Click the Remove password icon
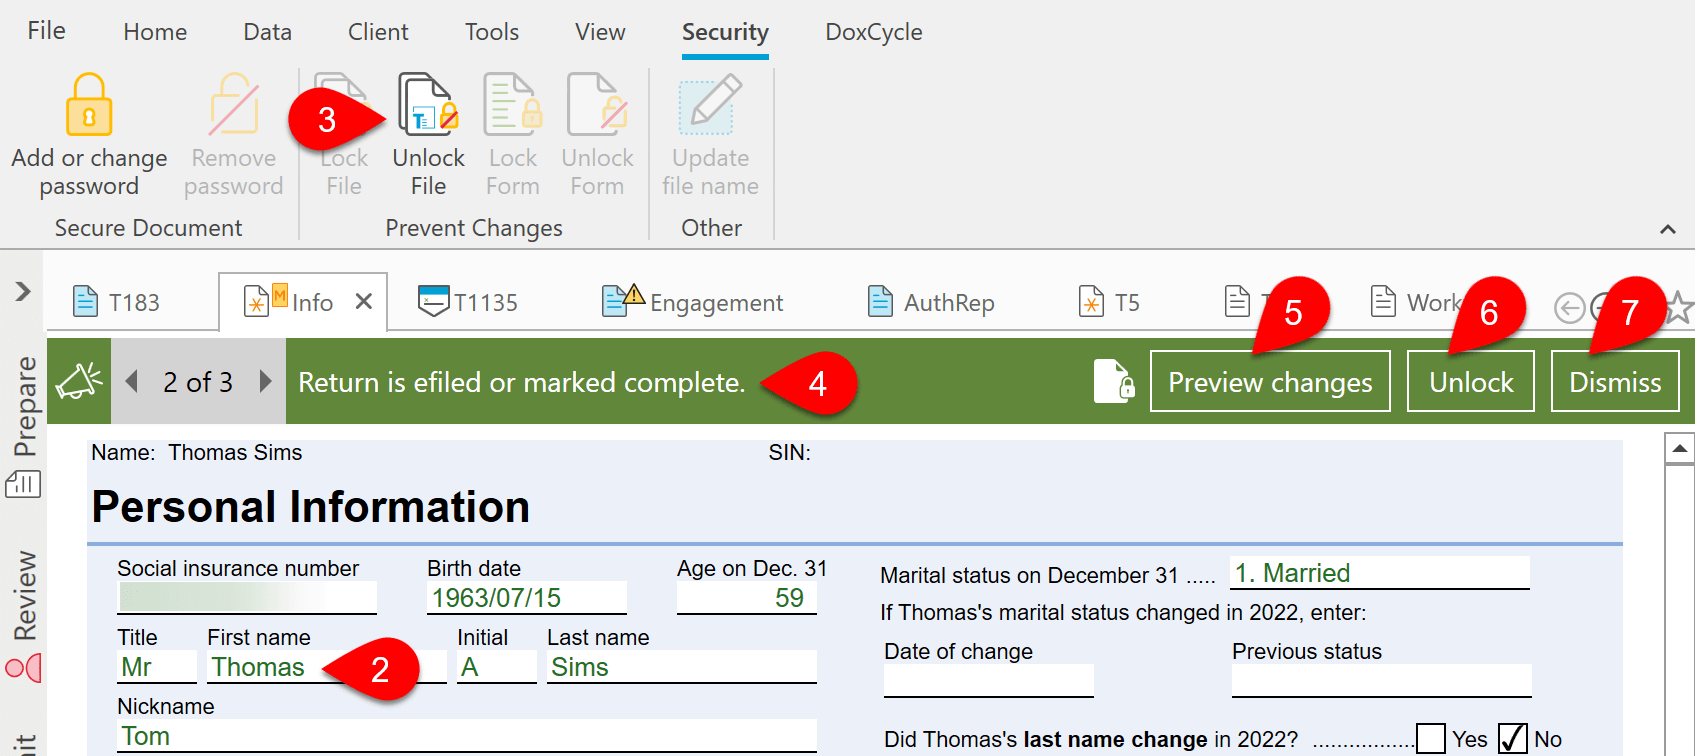Screen dimensions: 1695x756 click(x=234, y=104)
